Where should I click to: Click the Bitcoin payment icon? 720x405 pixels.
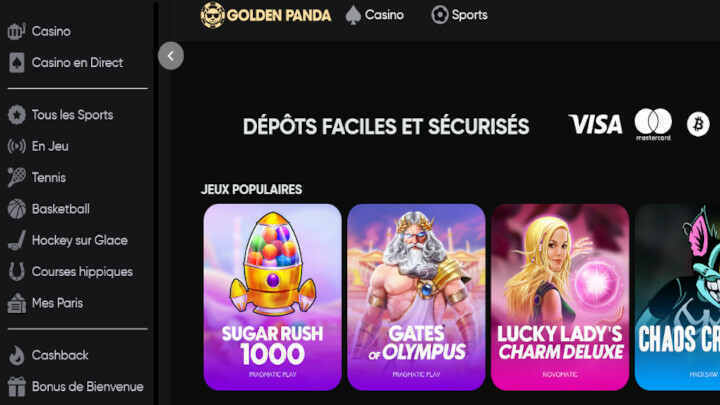[x=698, y=124]
